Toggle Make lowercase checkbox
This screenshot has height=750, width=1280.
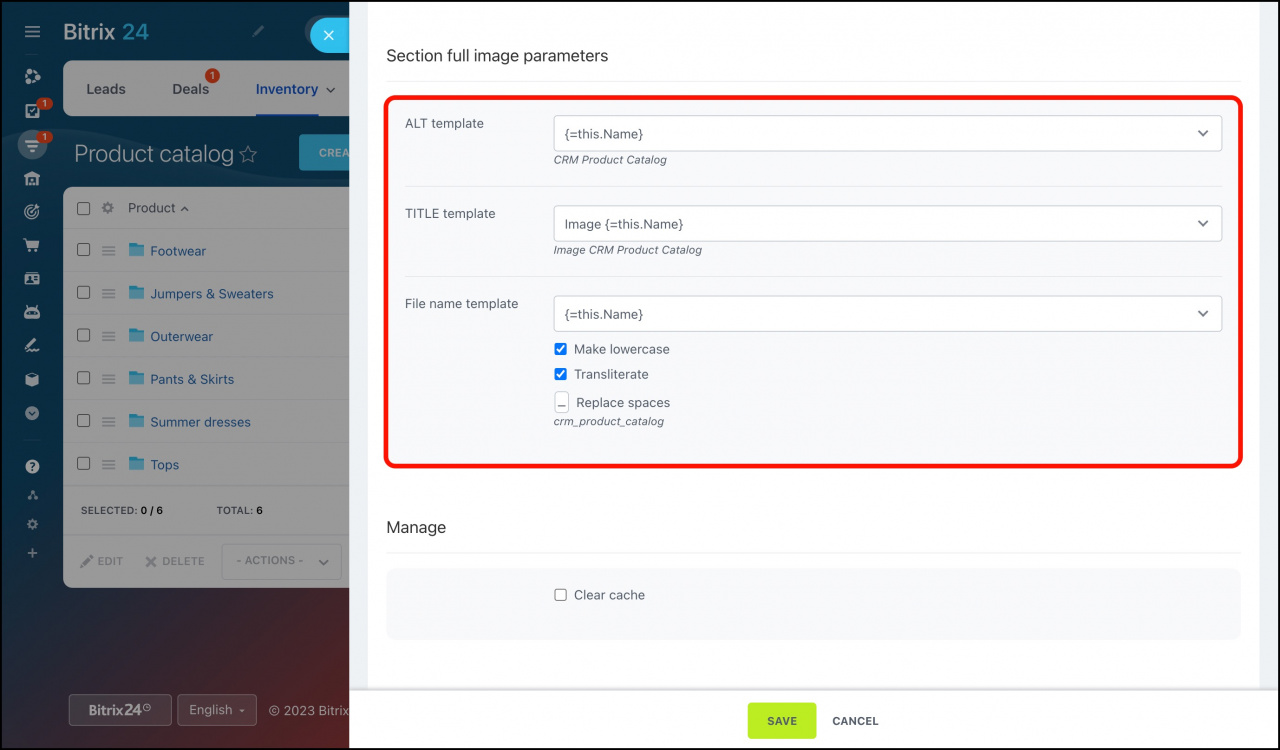(560, 349)
